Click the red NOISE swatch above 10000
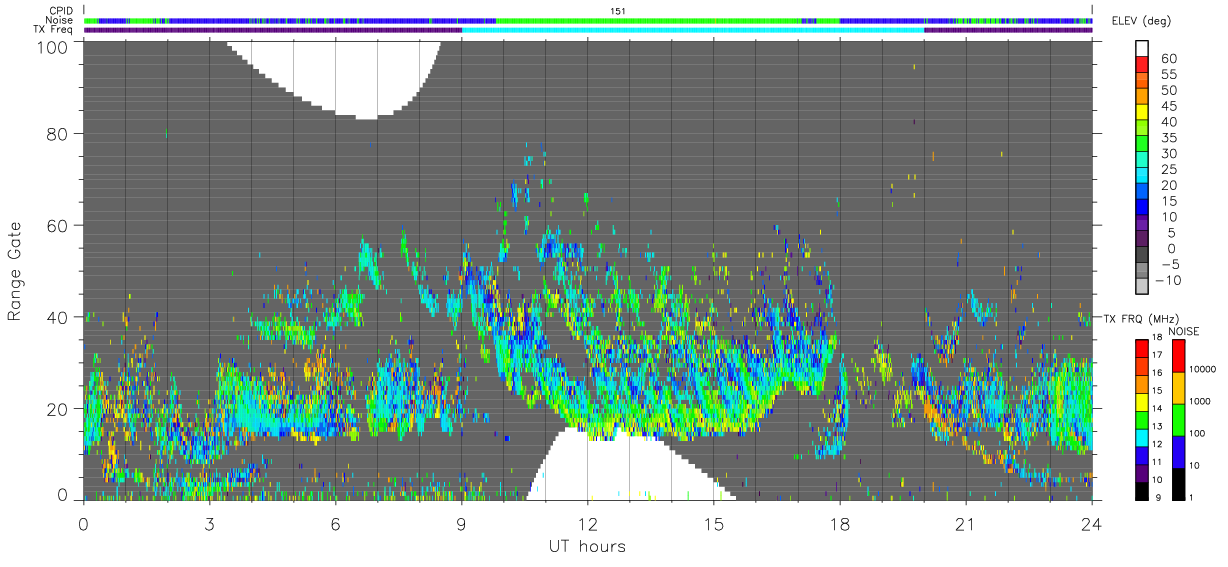The width and height of the screenshot is (1228, 567). point(1177,355)
